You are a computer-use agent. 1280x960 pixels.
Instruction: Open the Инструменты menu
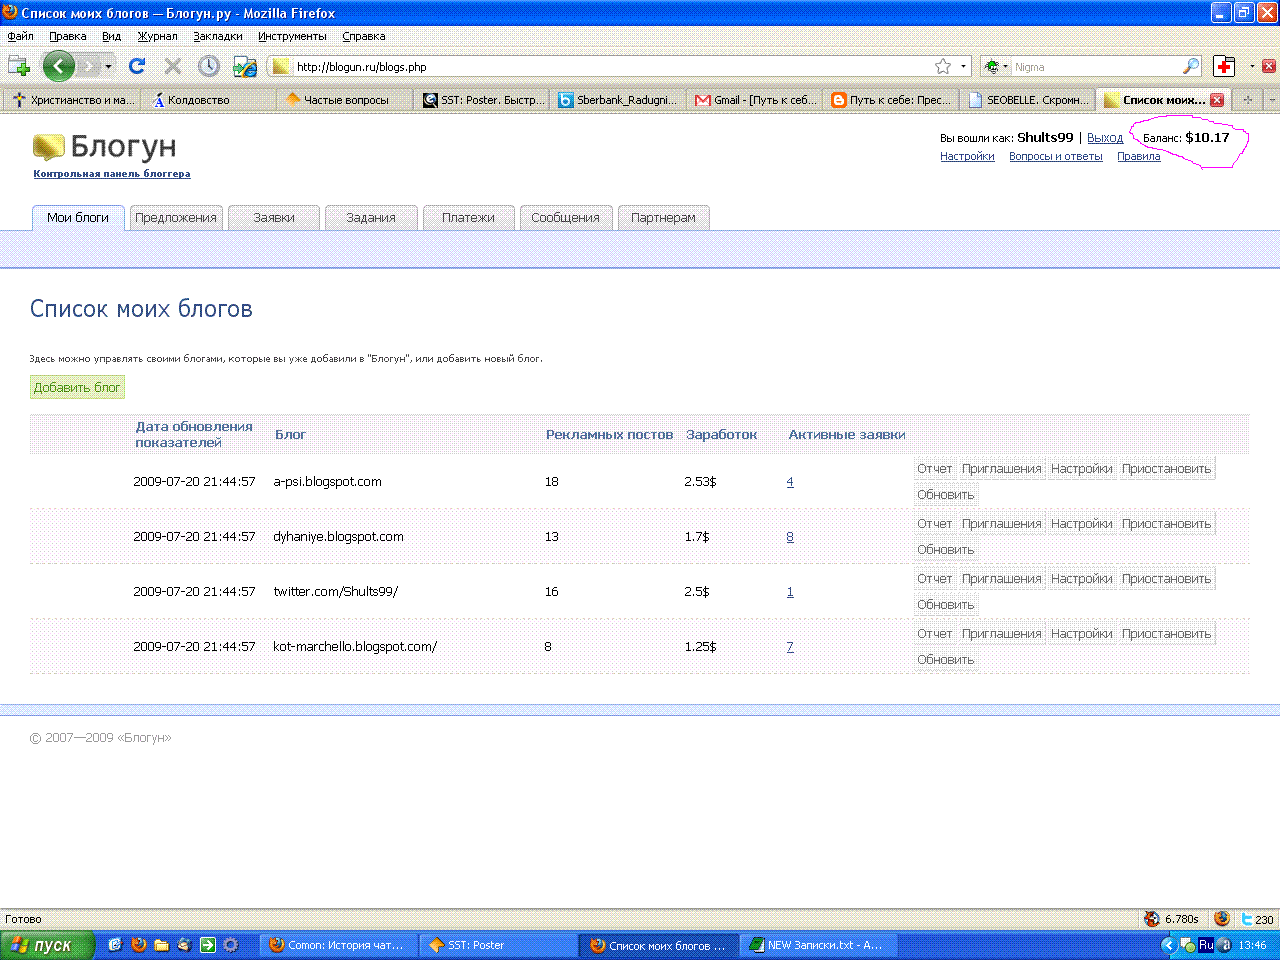pos(292,36)
